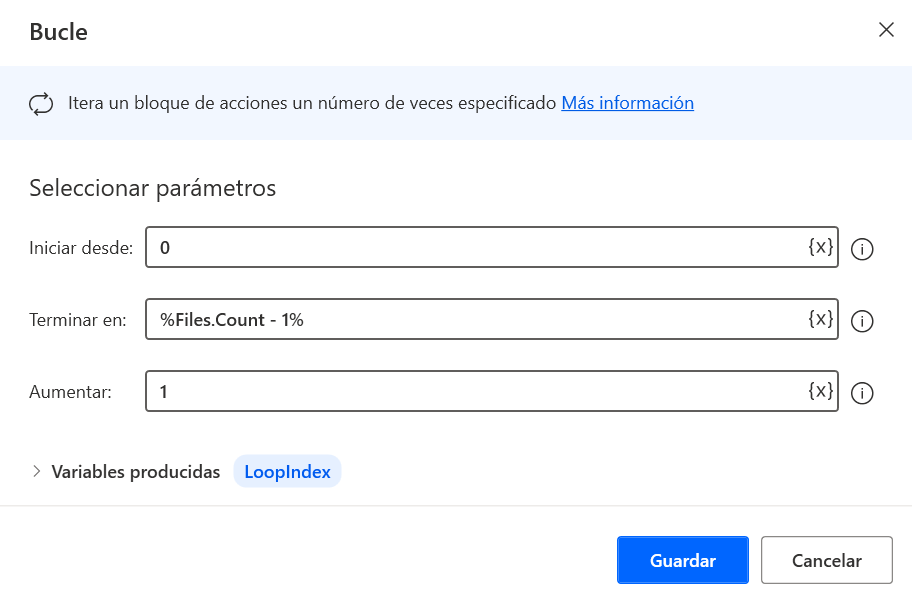The width and height of the screenshot is (912, 600).
Task: Click the {x} variable icon inside Terminar en
Action: click(820, 319)
